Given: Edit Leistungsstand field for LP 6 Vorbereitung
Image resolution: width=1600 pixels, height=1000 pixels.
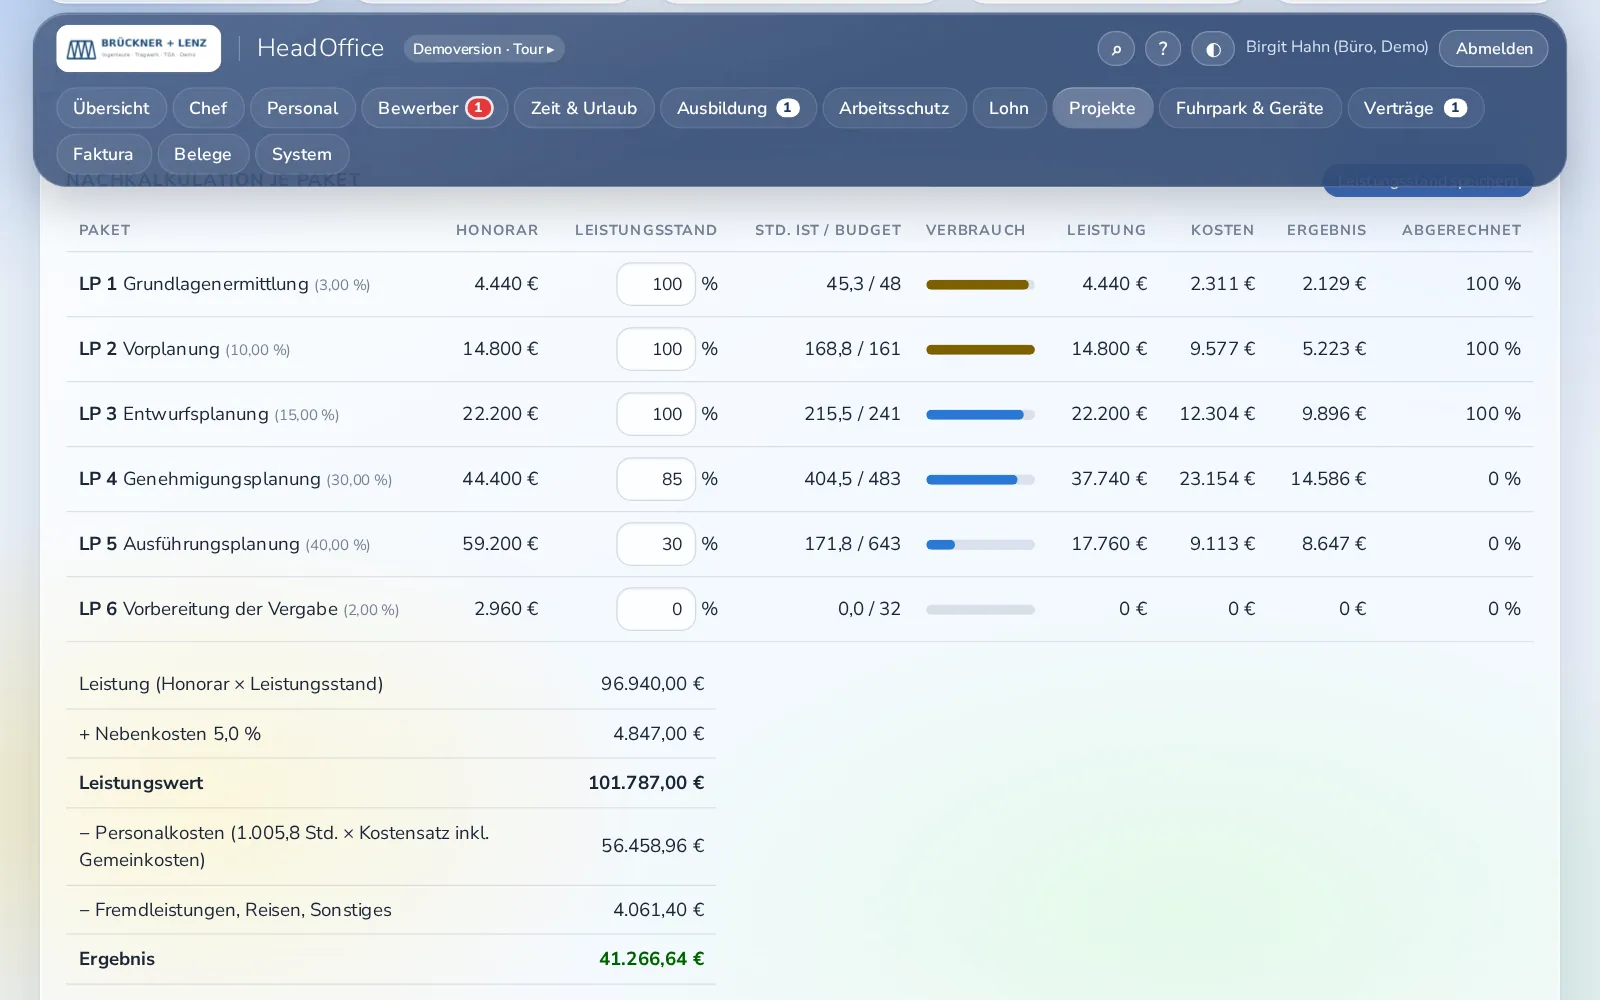Looking at the screenshot, I should (656, 609).
